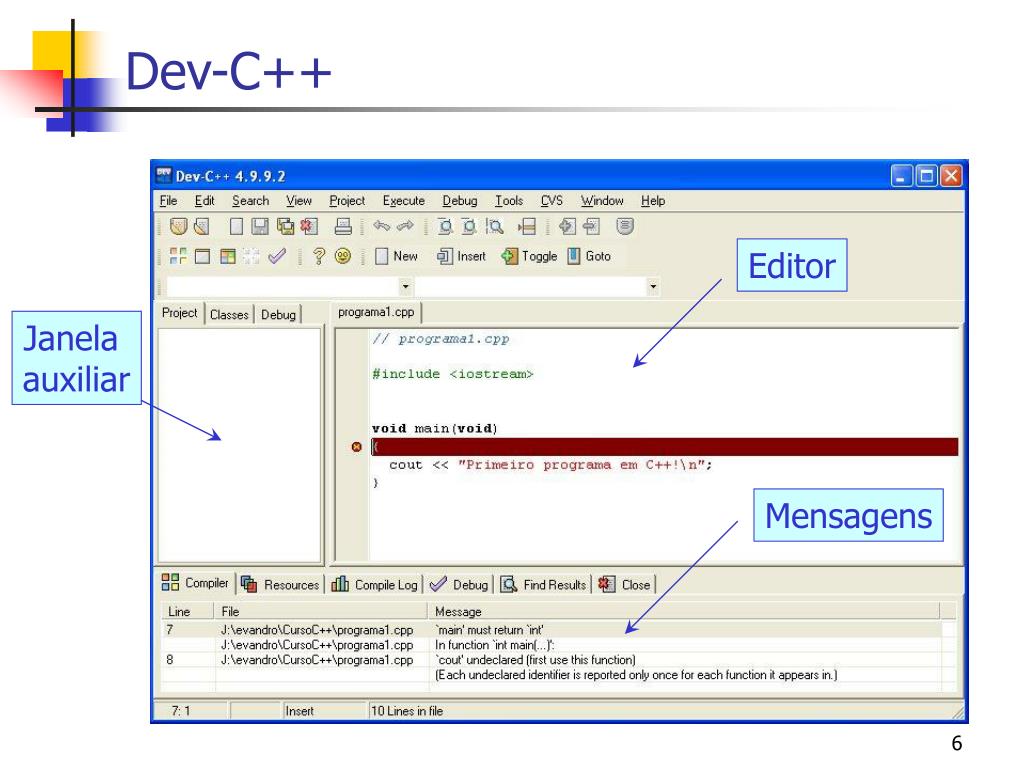Select the Debug tab in bottom panel
Screen dimensions: 1024x768
coord(458,584)
